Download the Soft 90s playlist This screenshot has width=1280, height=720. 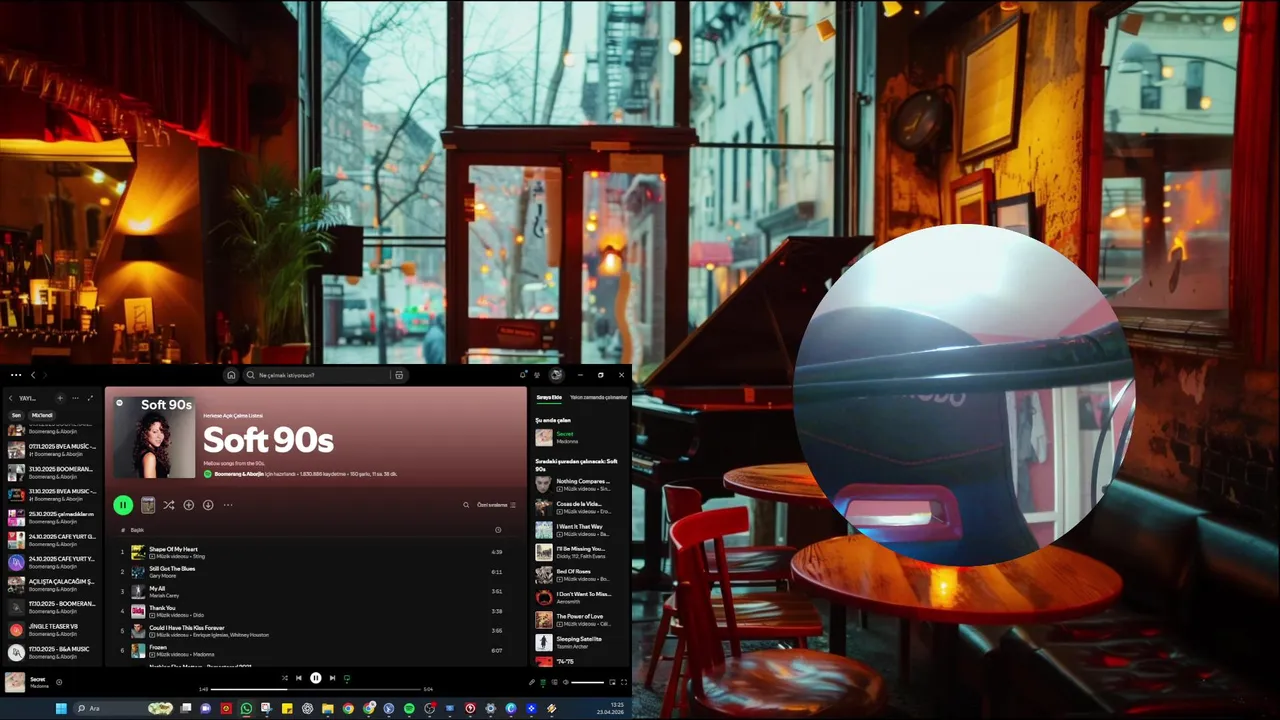tap(208, 505)
